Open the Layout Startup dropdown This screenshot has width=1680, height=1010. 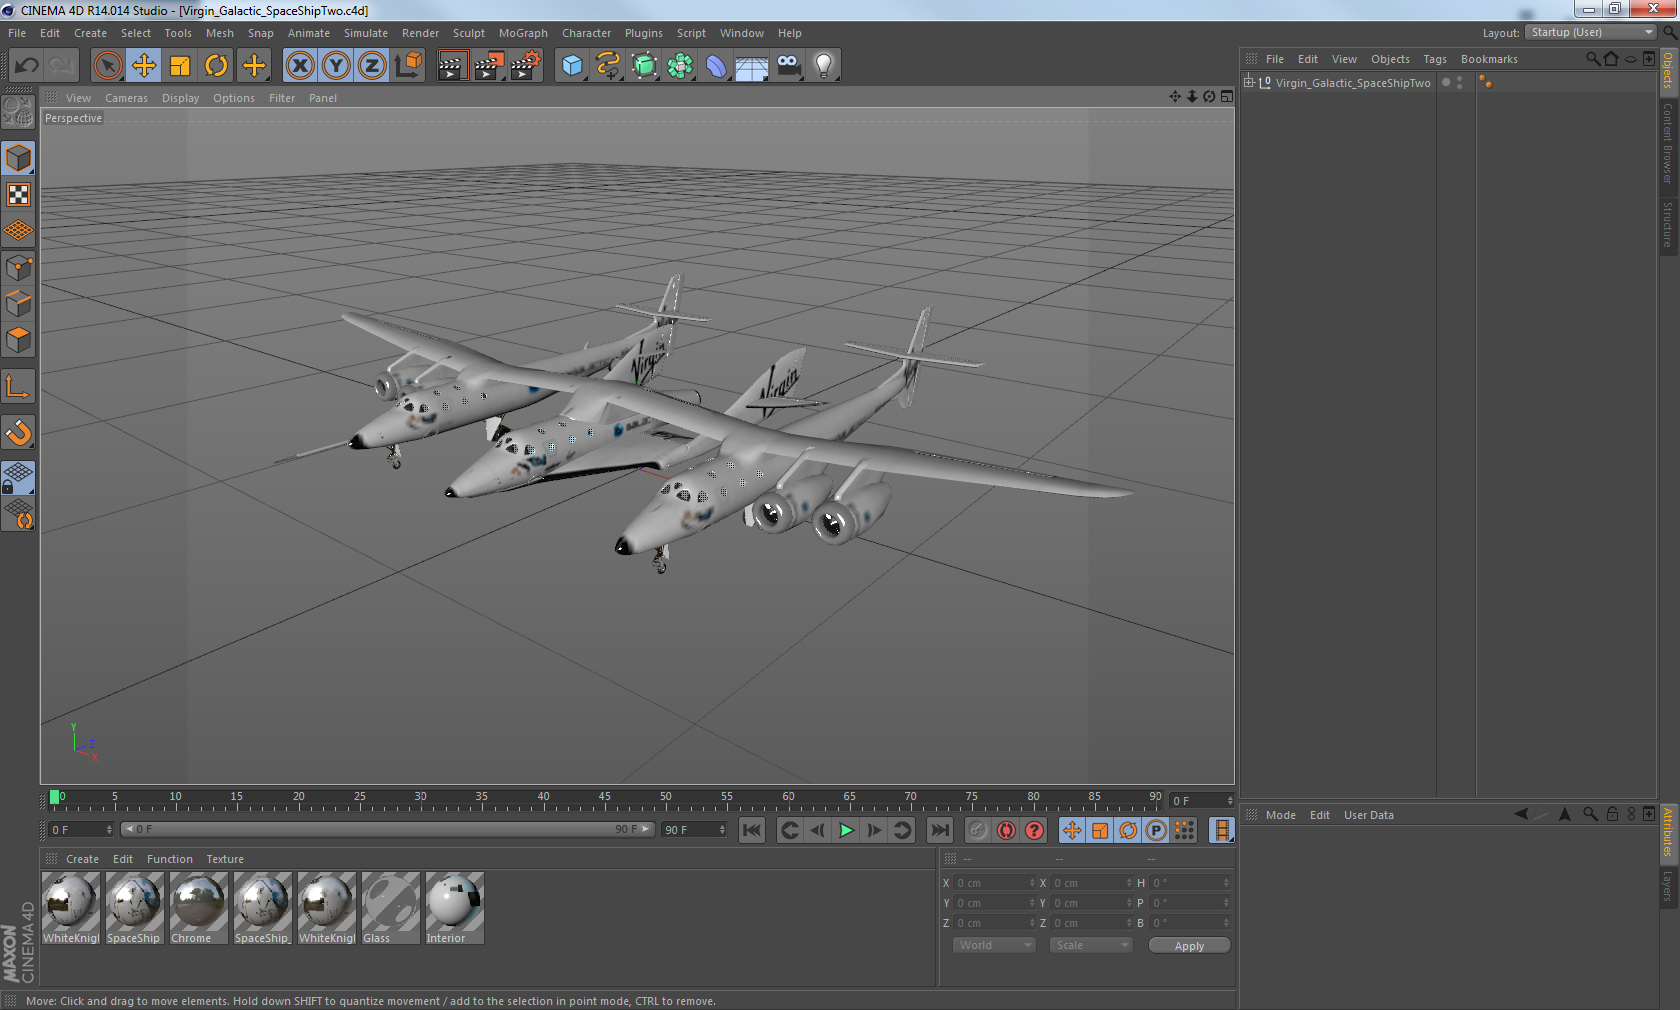tap(1592, 32)
